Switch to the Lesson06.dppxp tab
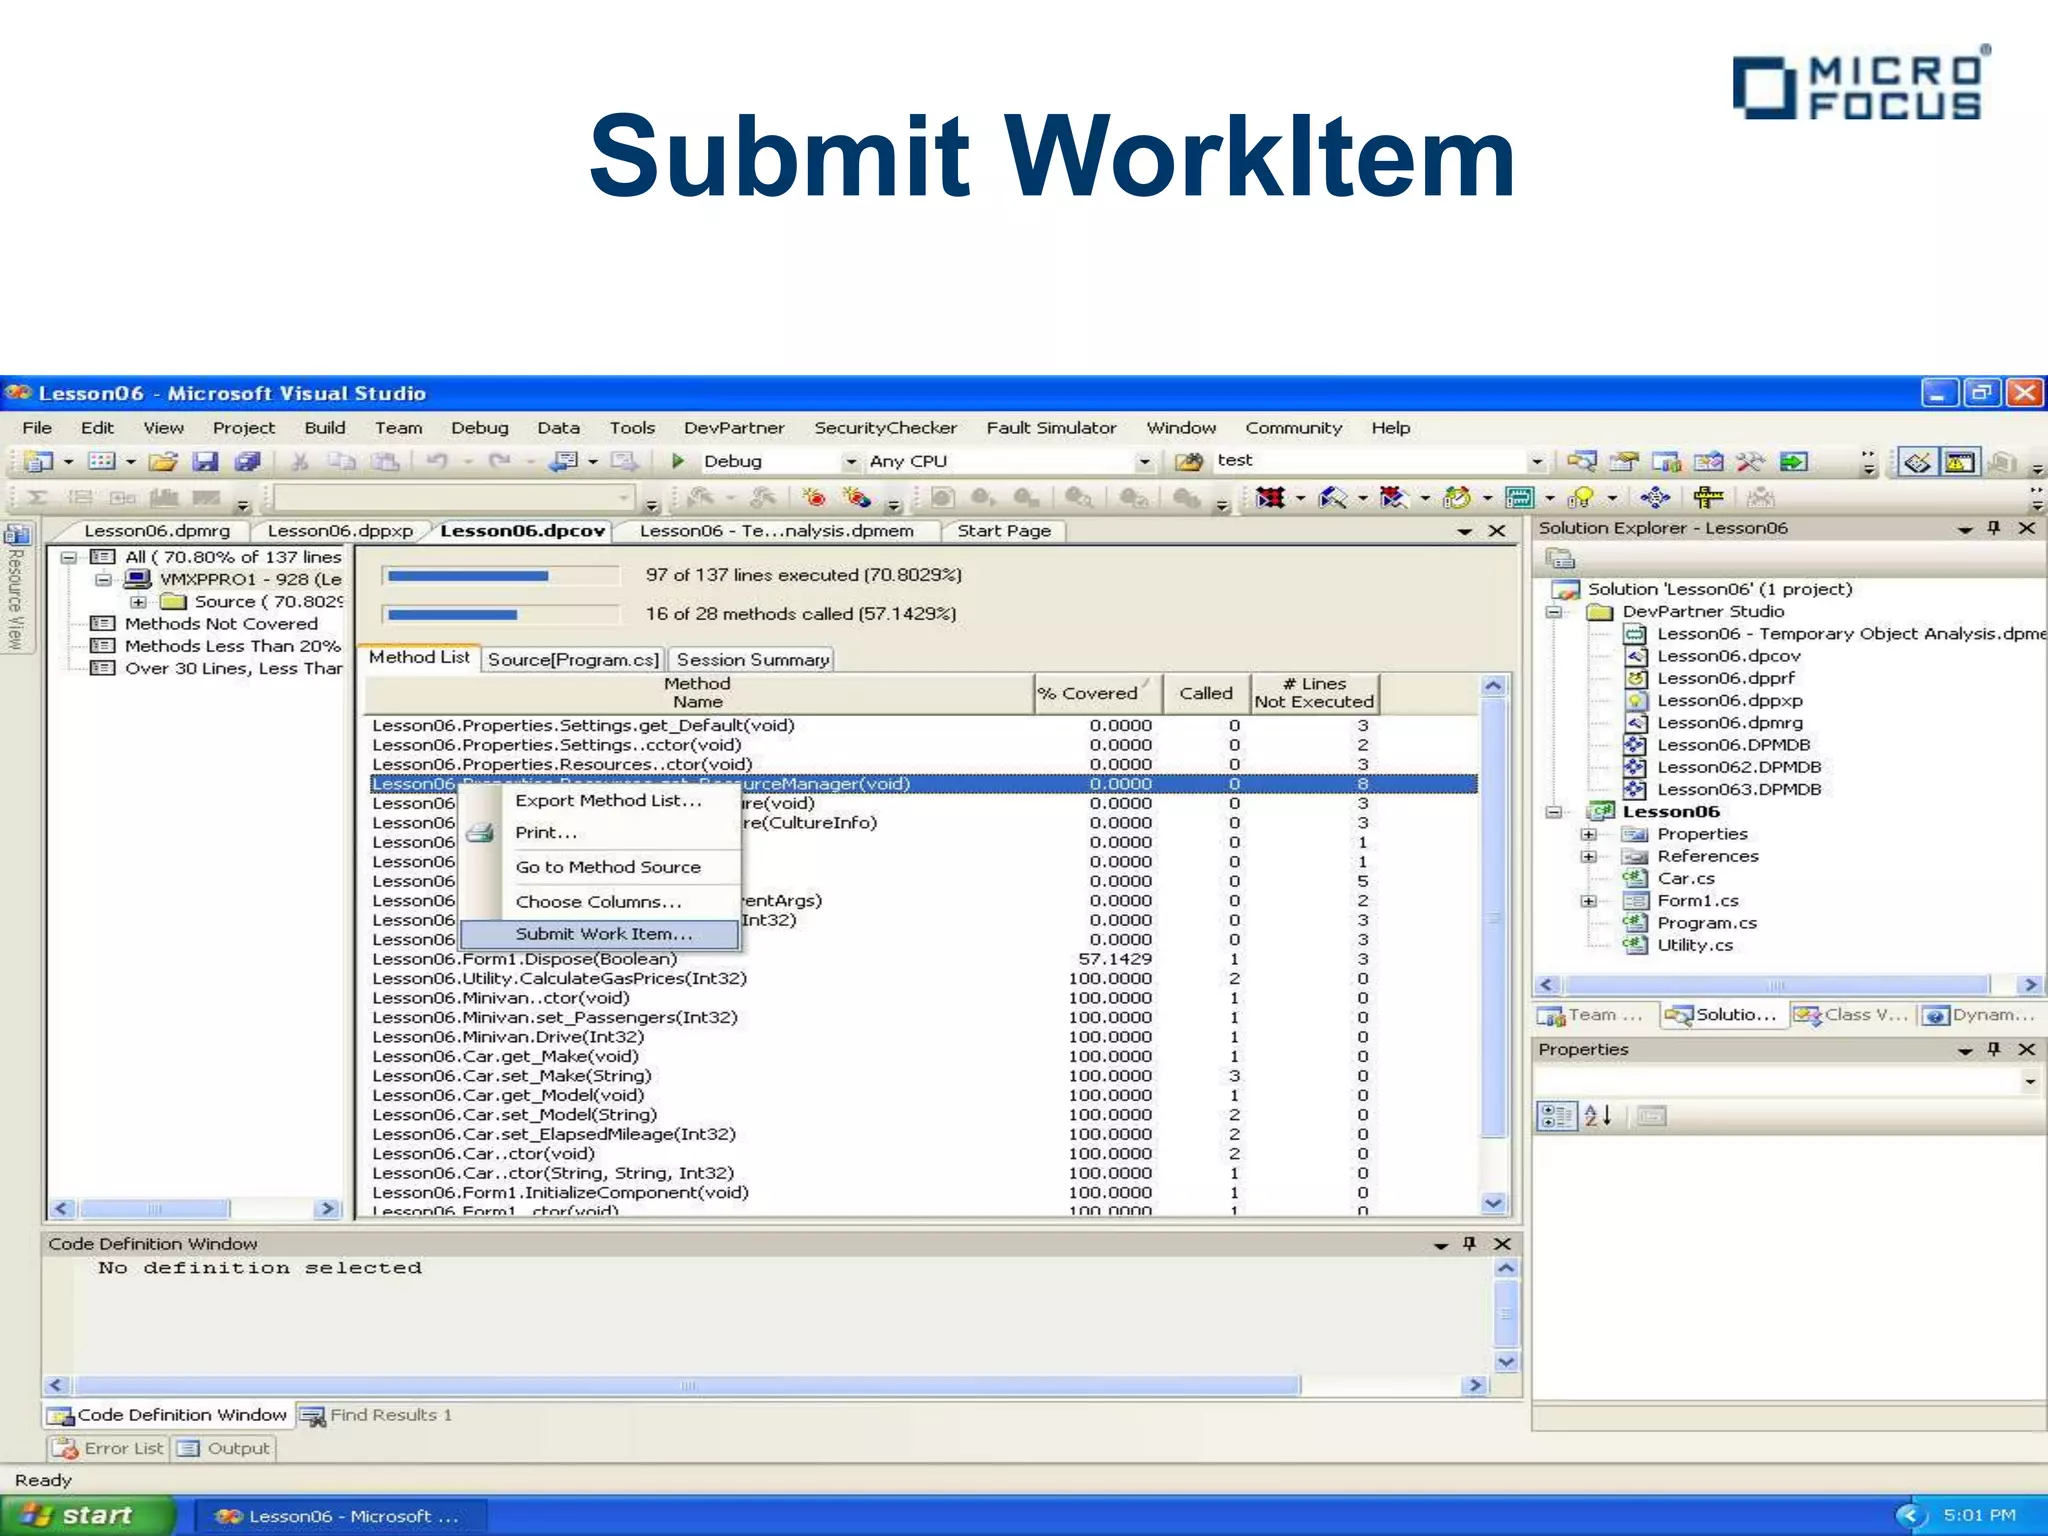The height and width of the screenshot is (1536, 2048). [340, 531]
